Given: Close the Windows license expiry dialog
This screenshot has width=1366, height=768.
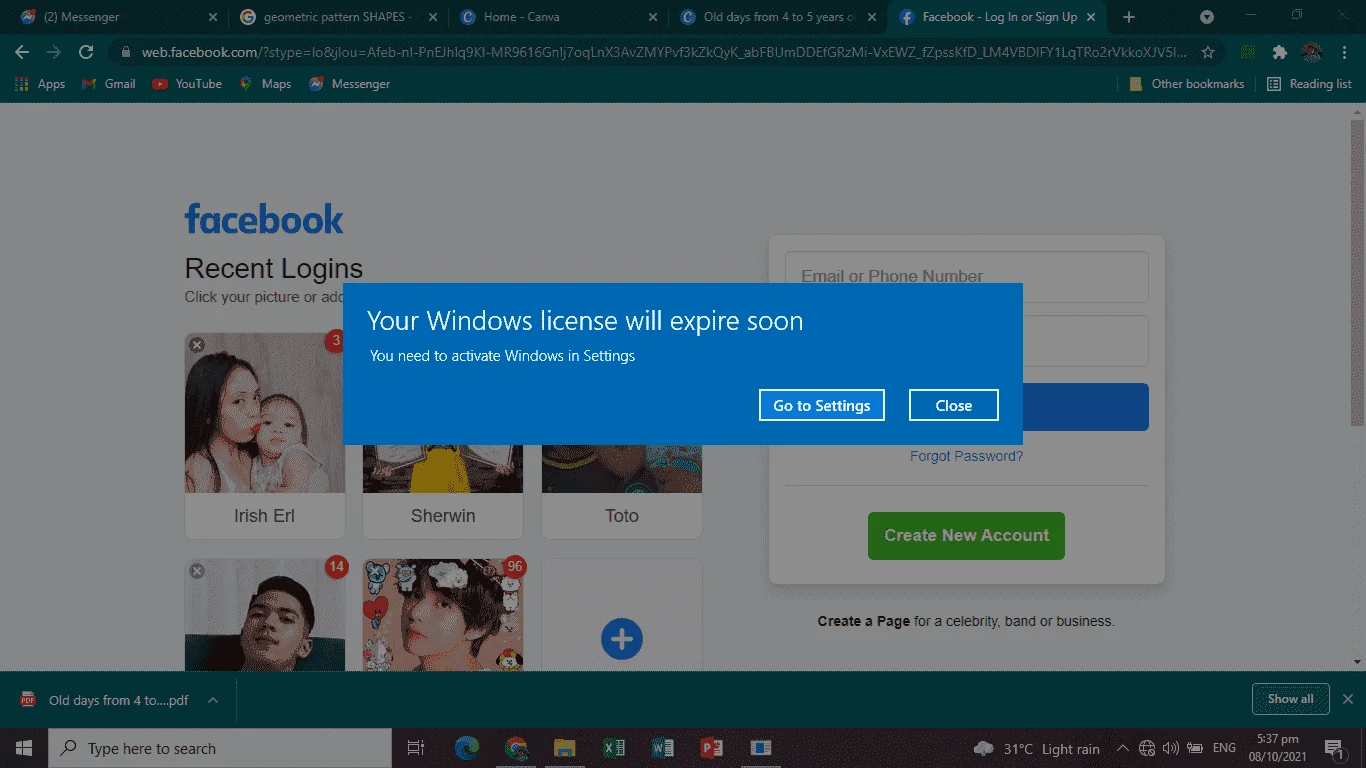Looking at the screenshot, I should coord(954,405).
